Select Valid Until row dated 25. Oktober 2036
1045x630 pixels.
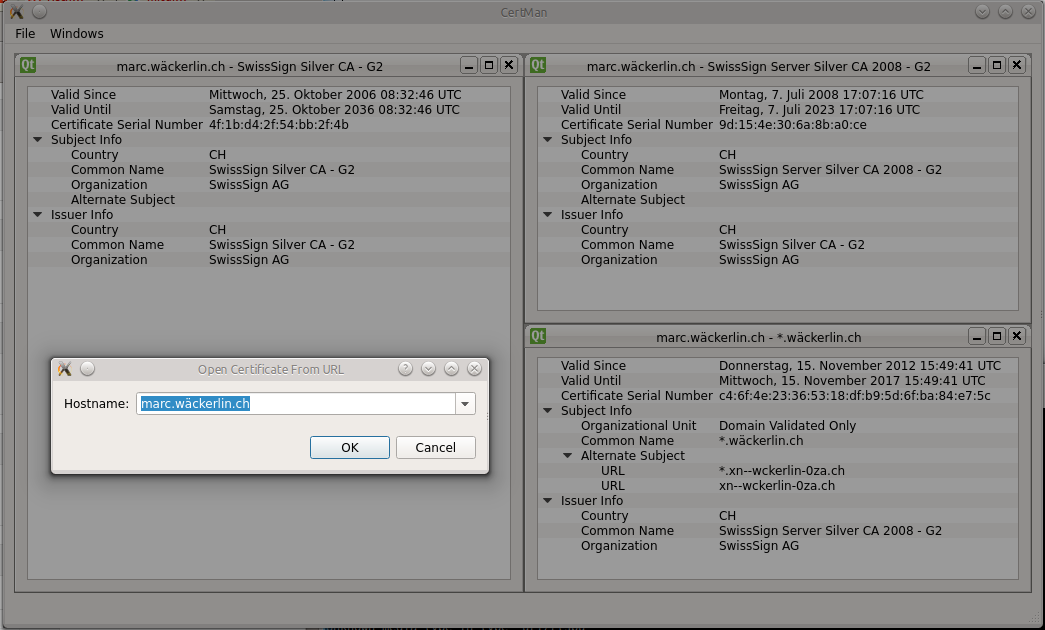269,110
